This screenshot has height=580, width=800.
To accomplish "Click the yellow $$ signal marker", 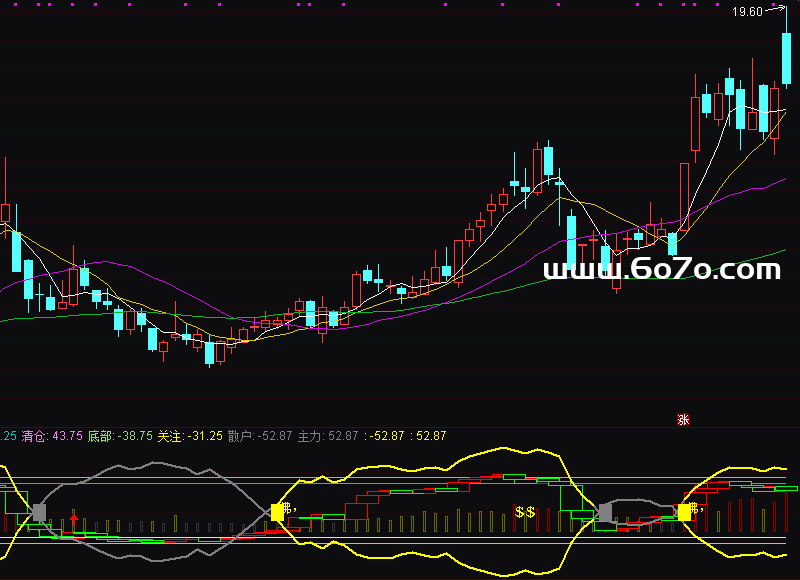I will point(525,512).
